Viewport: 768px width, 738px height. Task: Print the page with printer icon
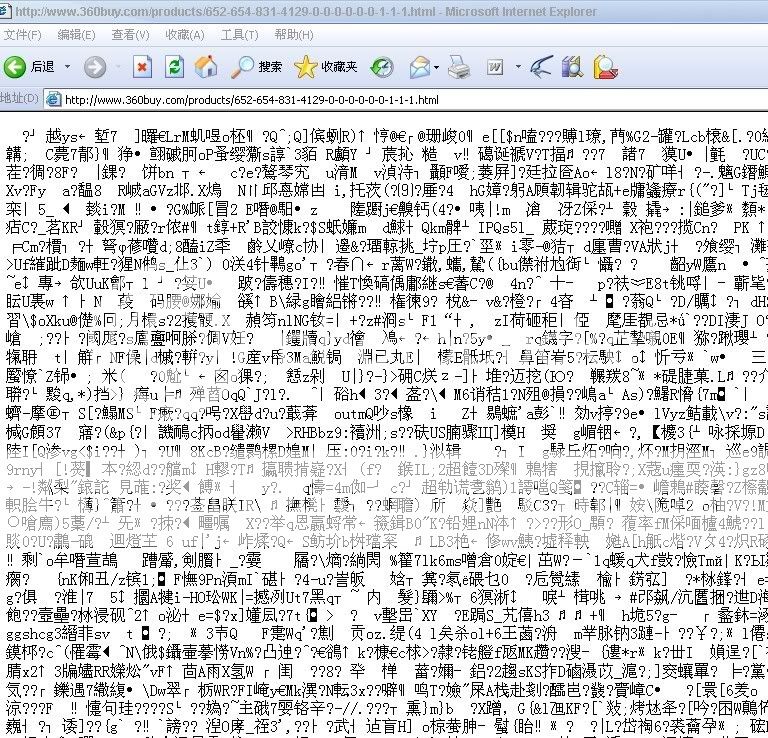[x=459, y=67]
